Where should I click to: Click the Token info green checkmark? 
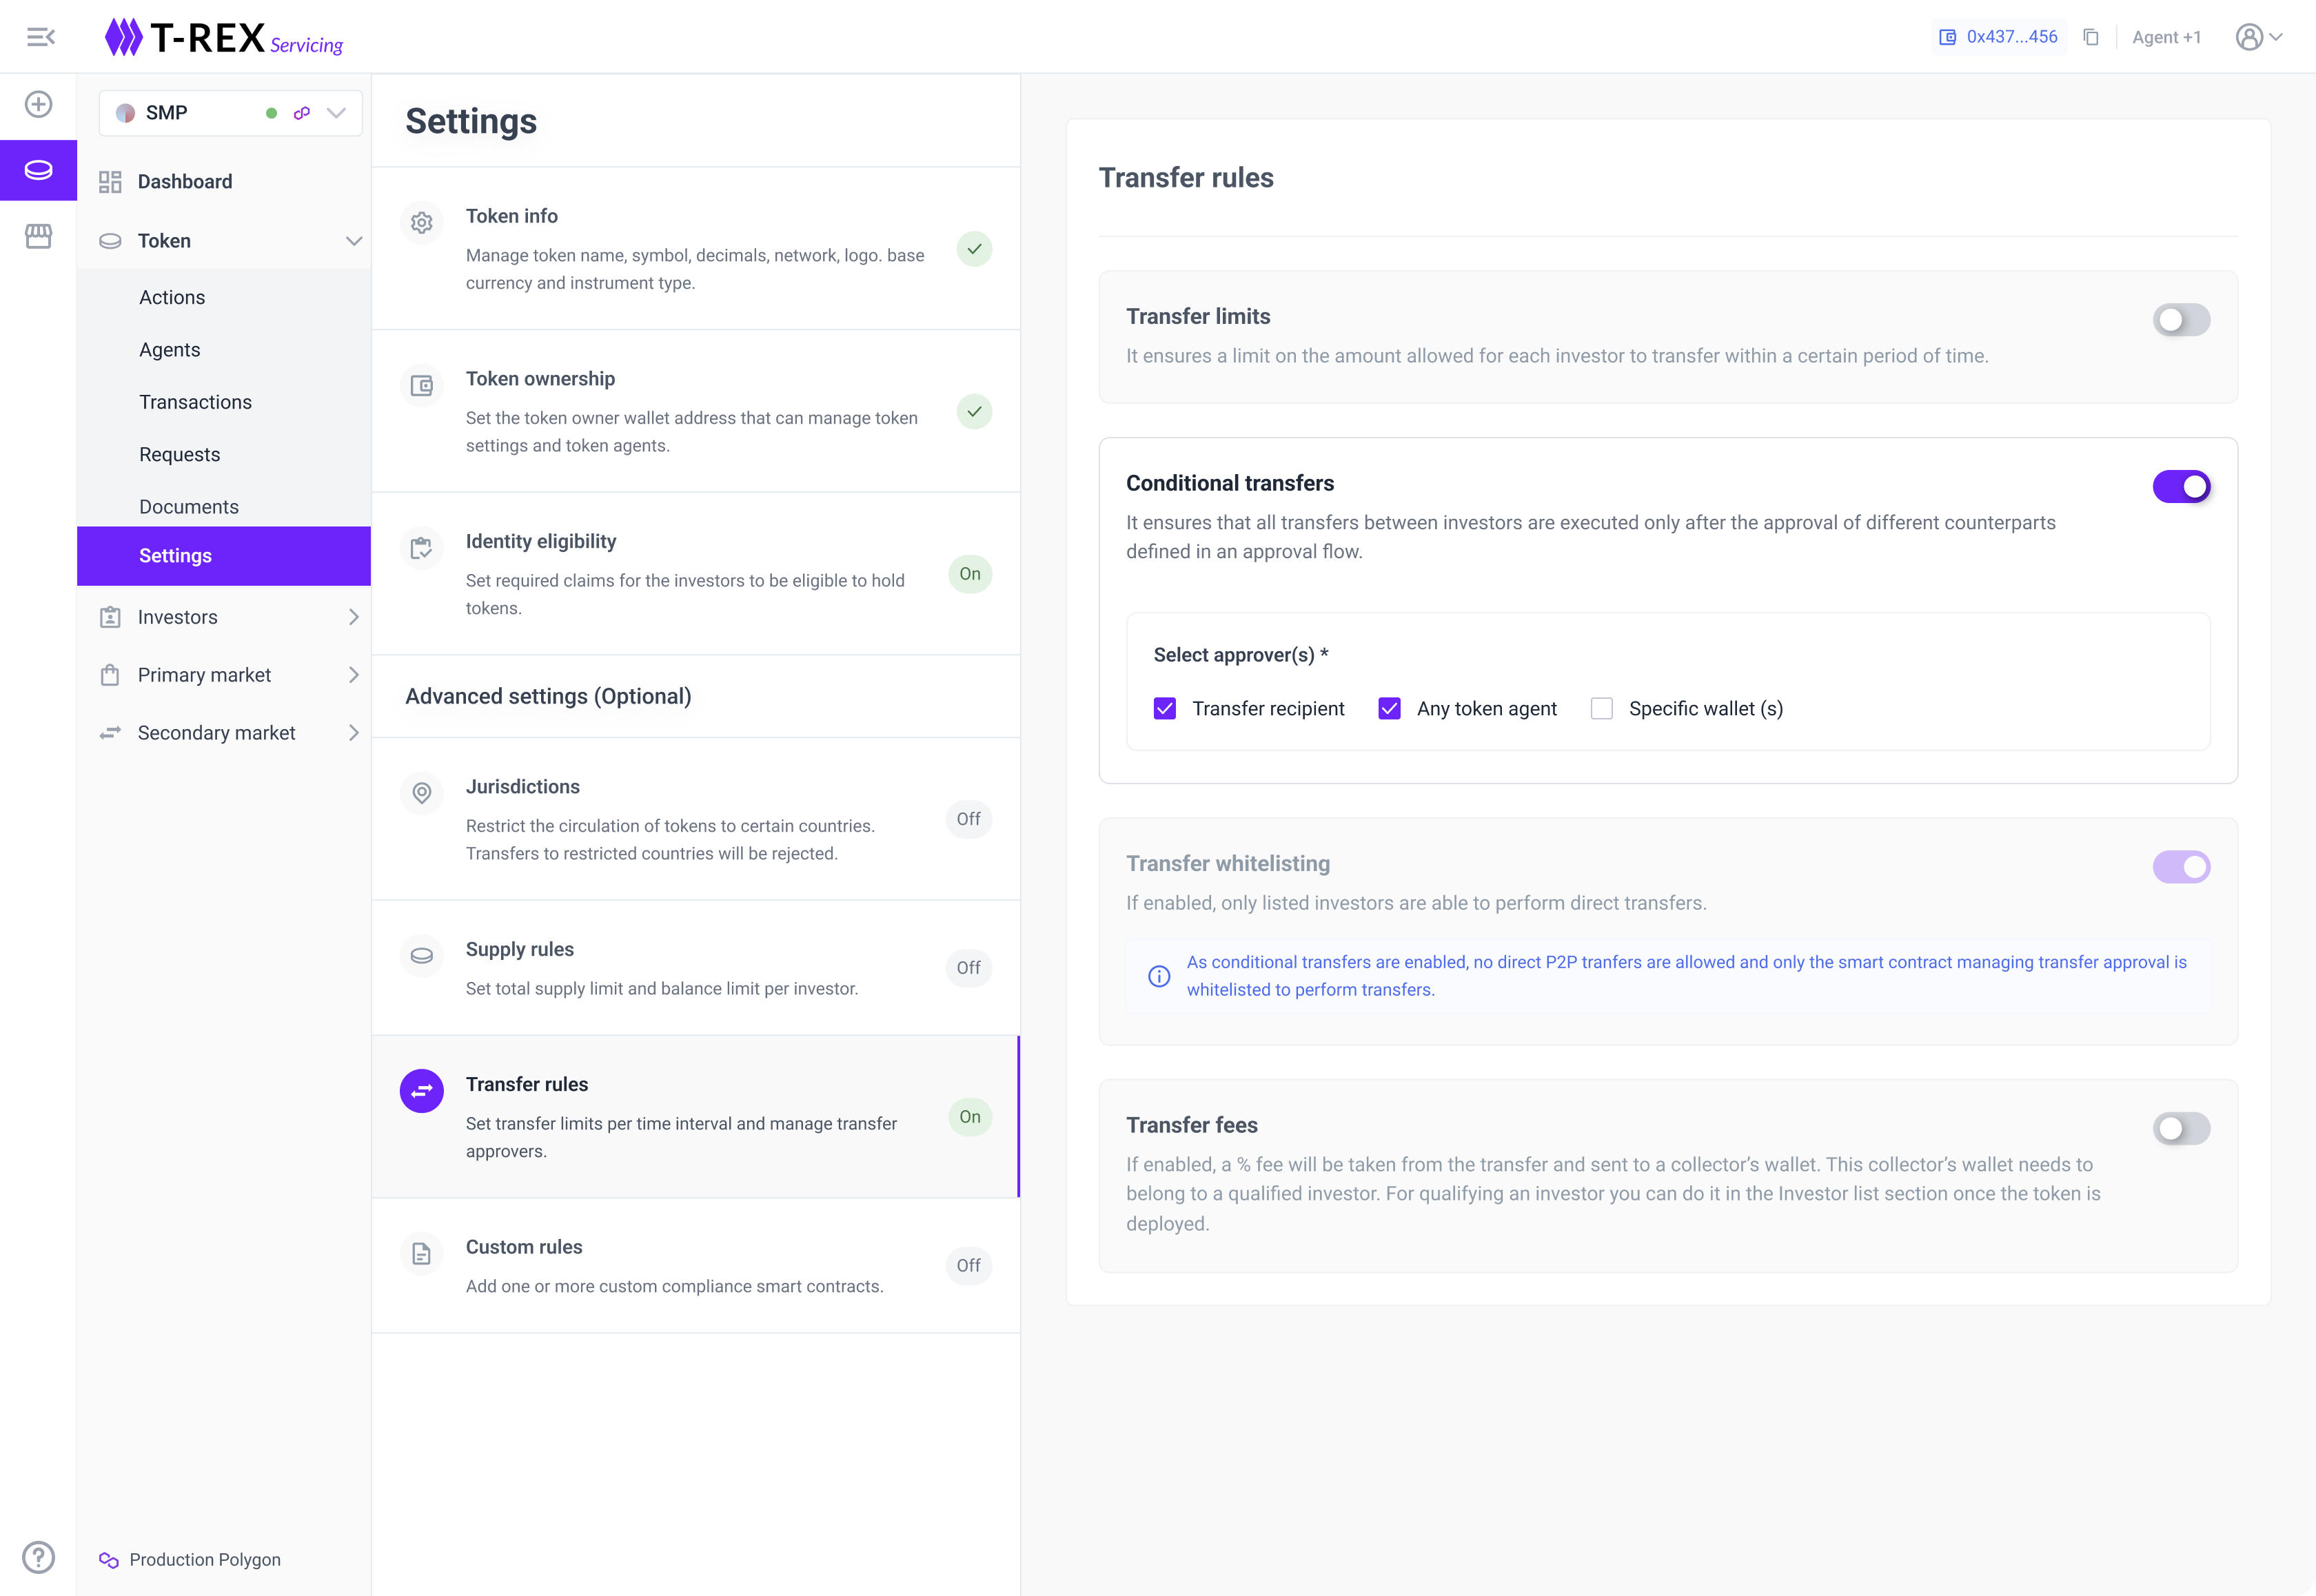[974, 249]
